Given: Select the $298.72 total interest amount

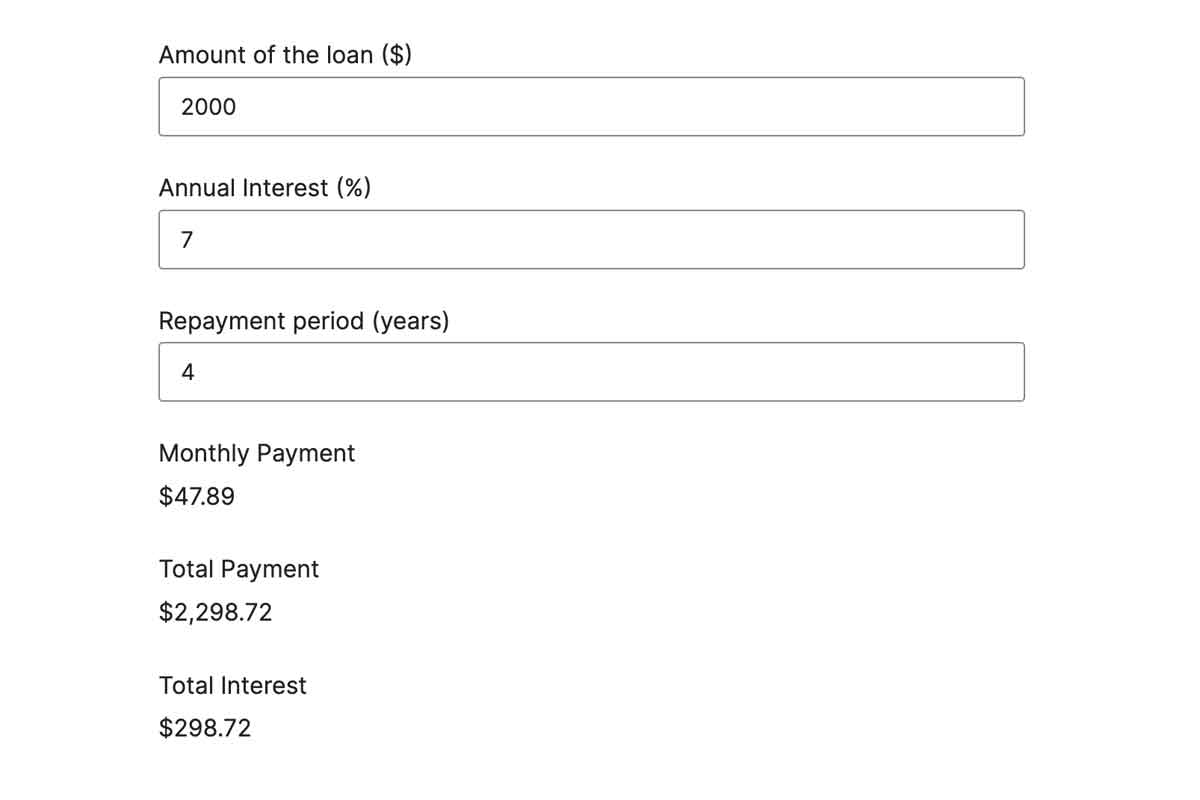Looking at the screenshot, I should (205, 728).
